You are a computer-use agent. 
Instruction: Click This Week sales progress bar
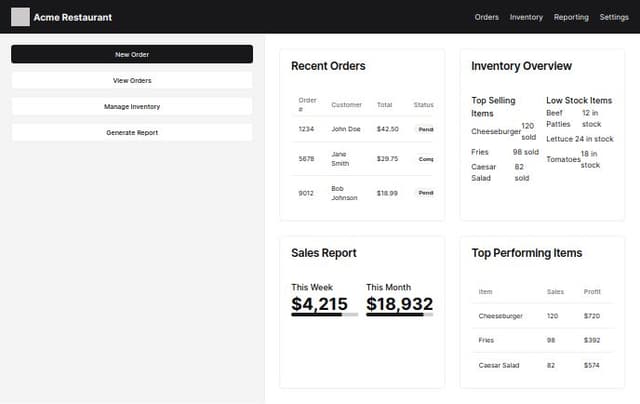click(x=324, y=315)
